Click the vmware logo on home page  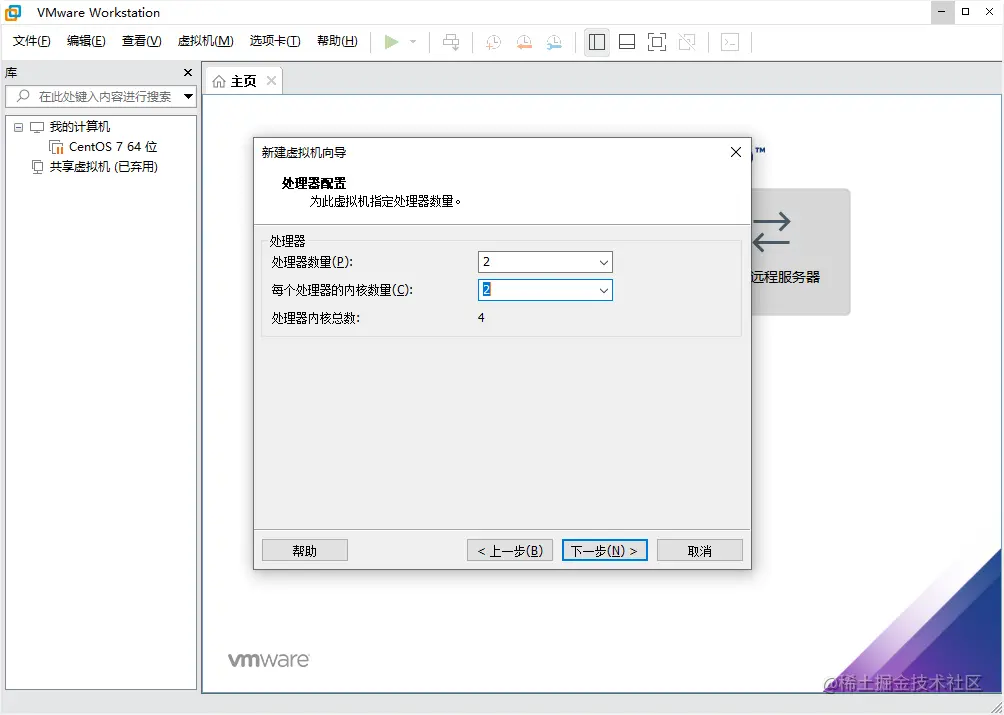[269, 660]
